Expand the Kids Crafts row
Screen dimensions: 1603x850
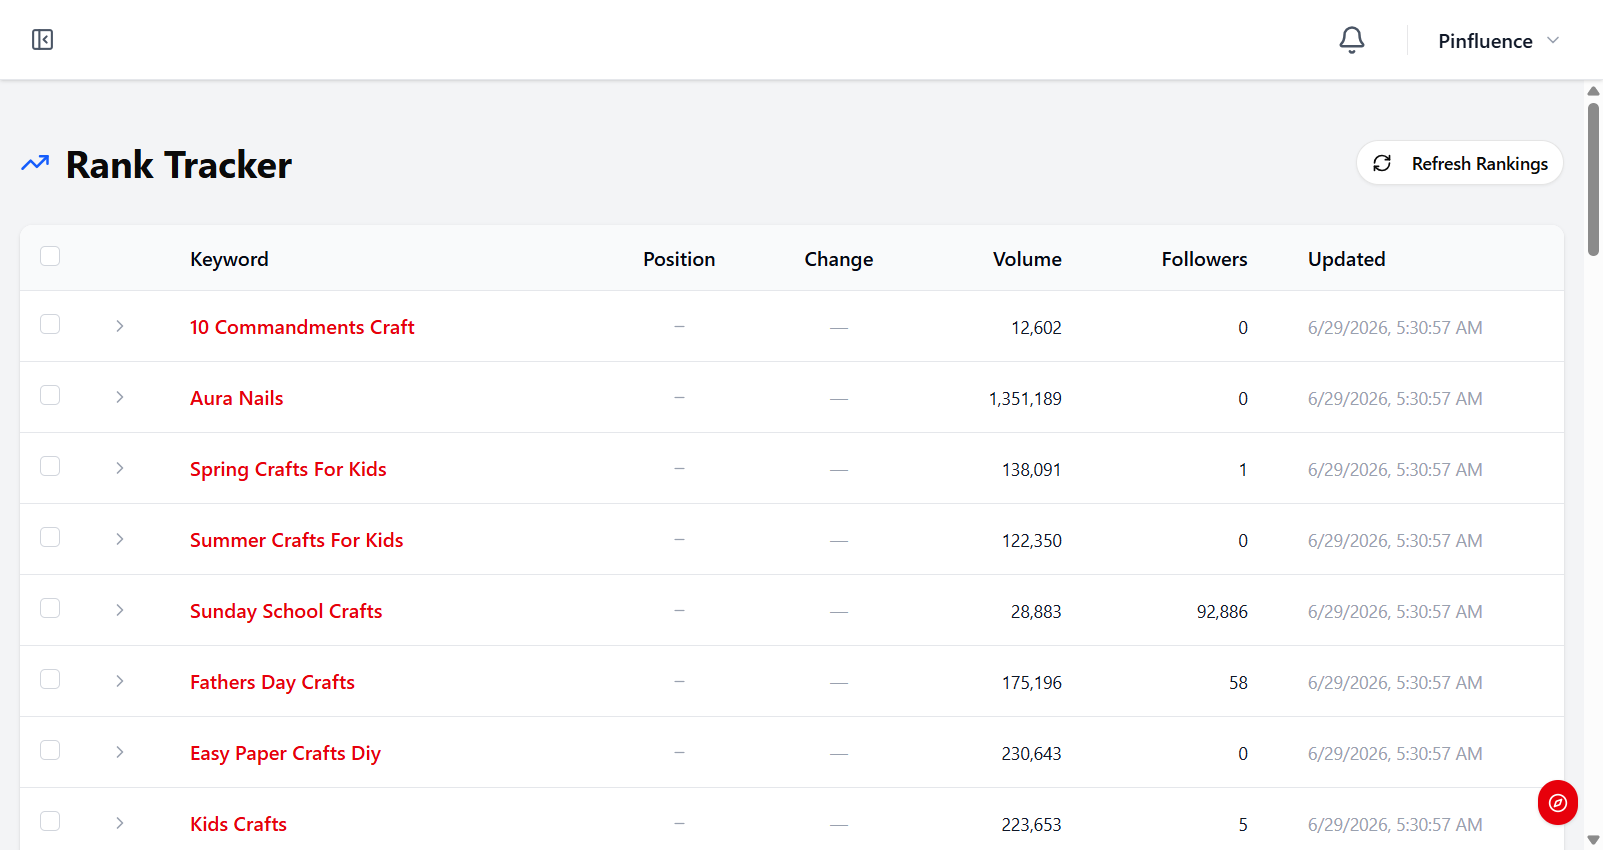pos(119,823)
